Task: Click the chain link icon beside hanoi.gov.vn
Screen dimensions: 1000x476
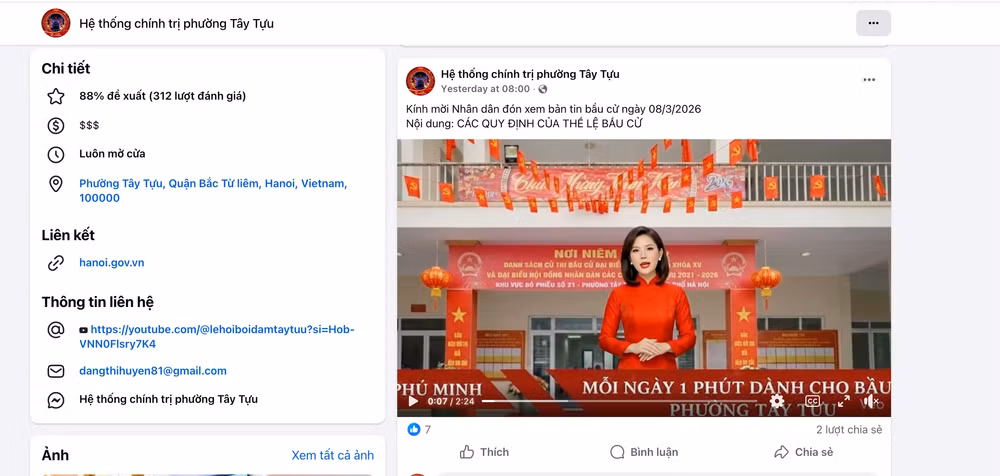Action: pyautogui.click(x=56, y=263)
